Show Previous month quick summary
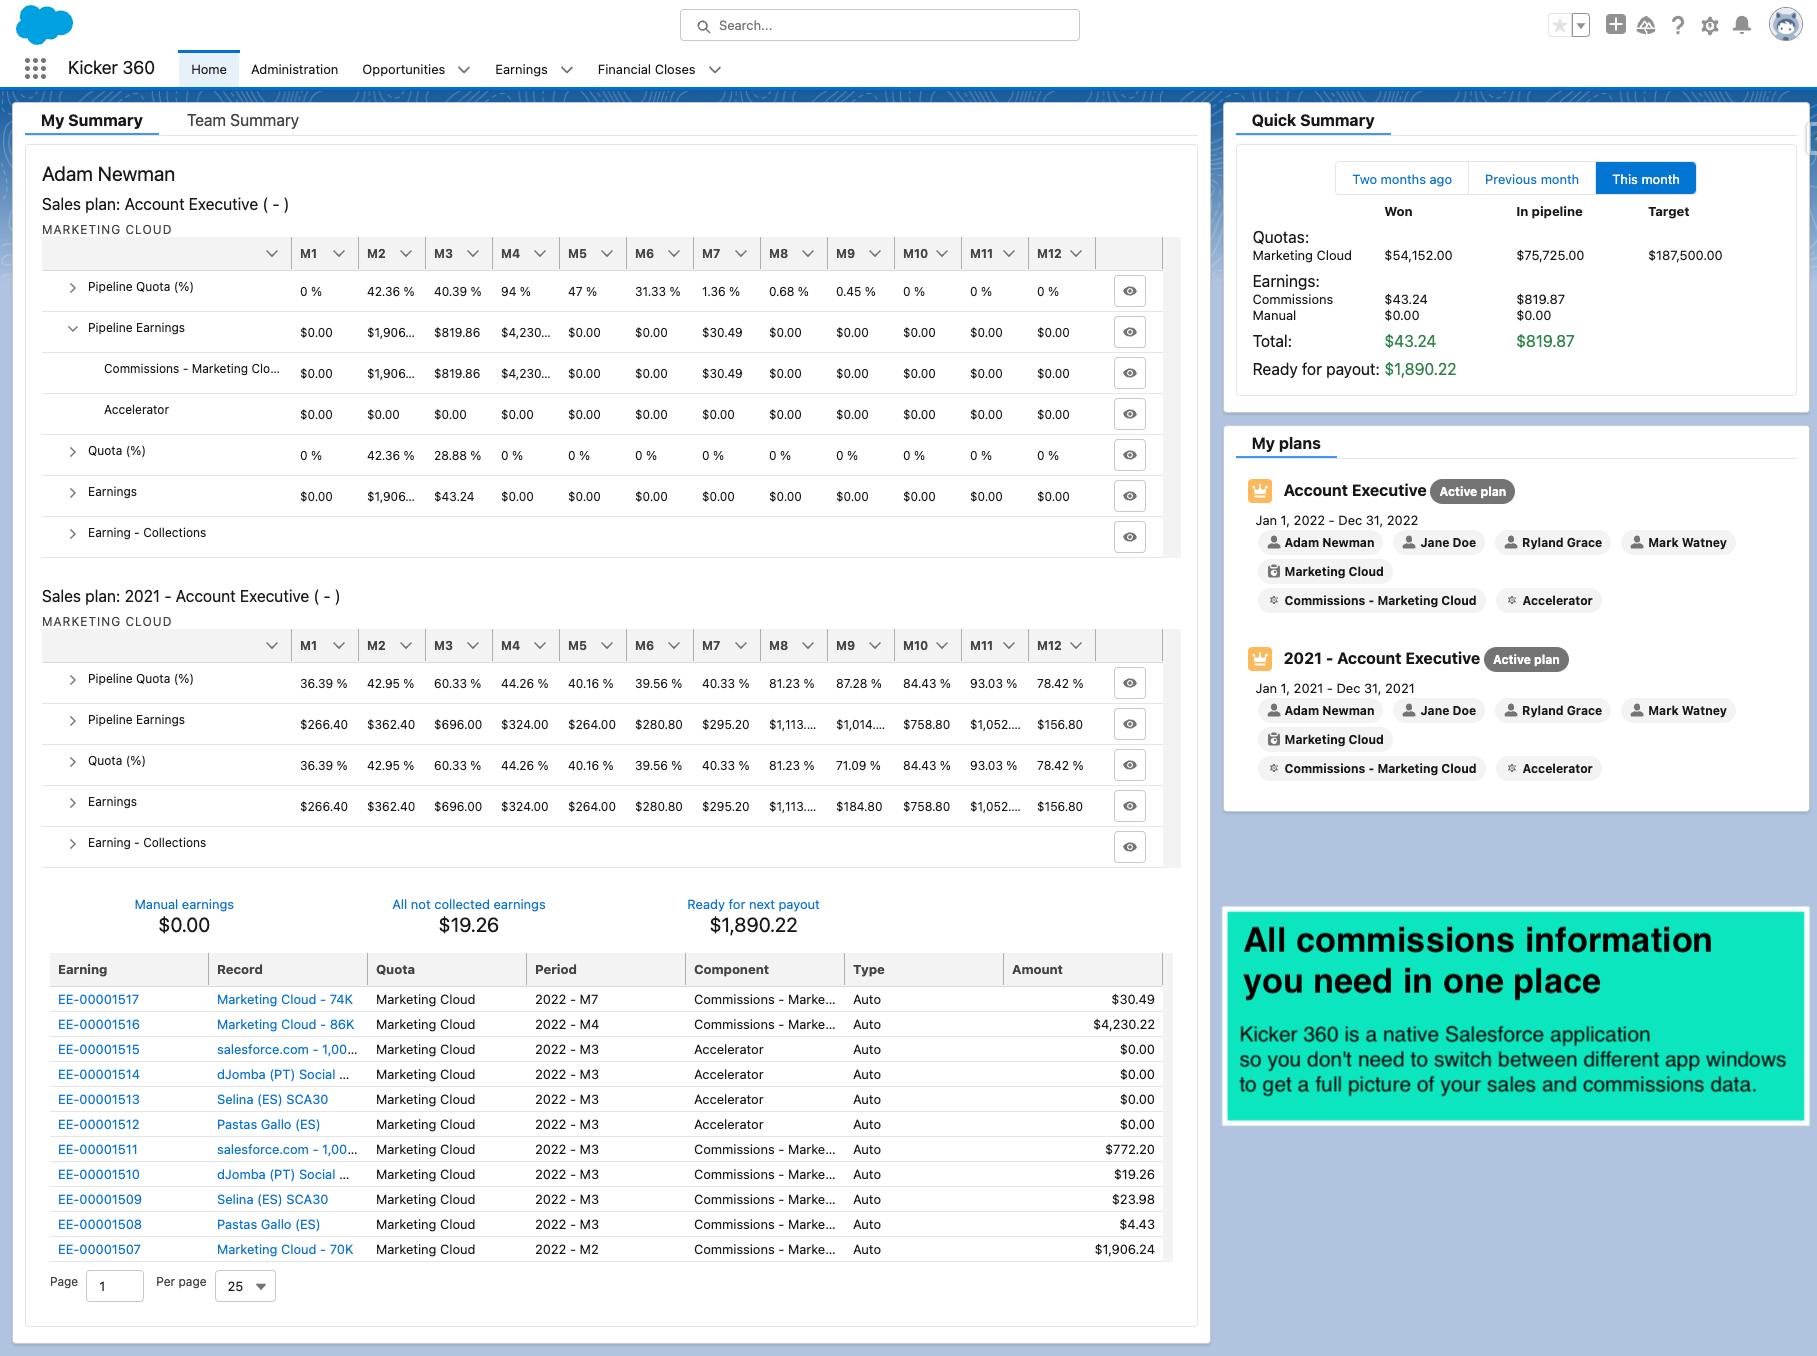1817x1356 pixels. (1532, 179)
